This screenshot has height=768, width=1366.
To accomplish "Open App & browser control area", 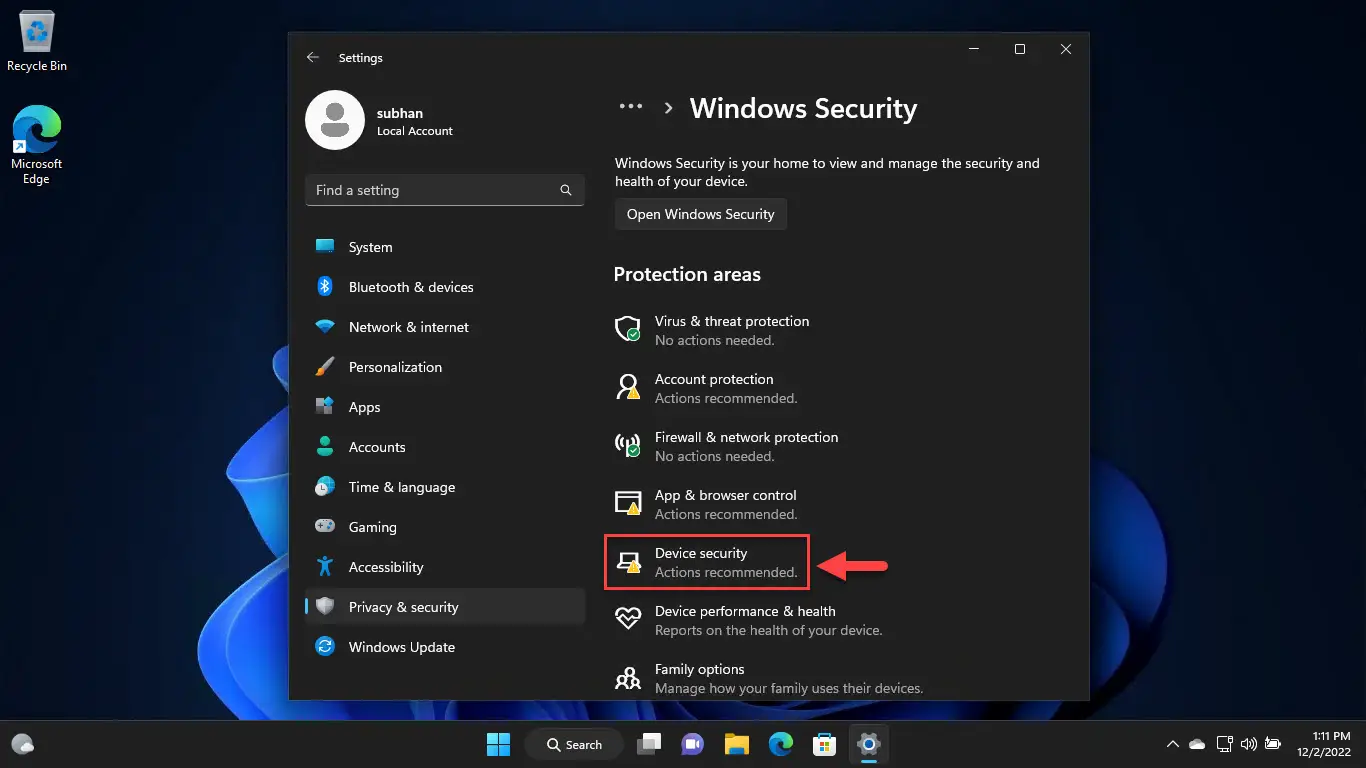I will 708,504.
